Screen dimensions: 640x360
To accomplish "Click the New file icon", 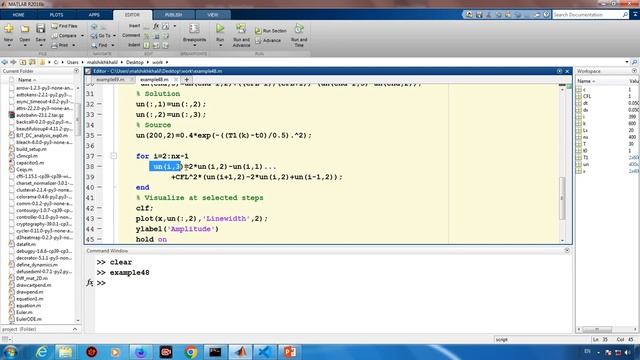I will pos(9,29).
